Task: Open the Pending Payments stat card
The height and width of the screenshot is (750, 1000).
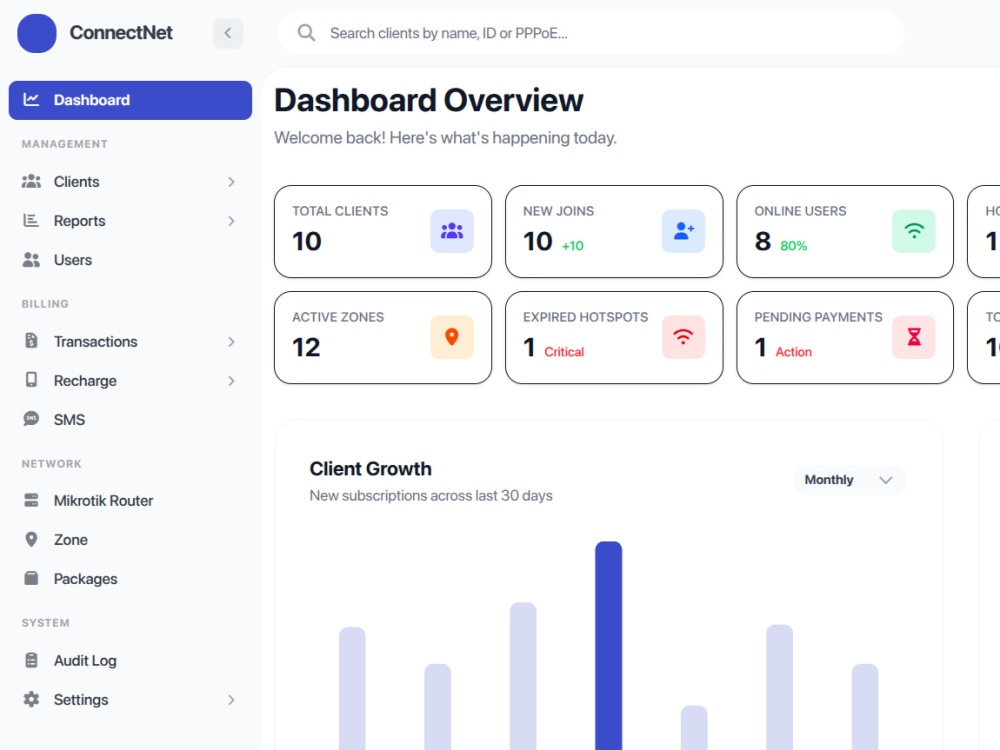Action: coord(845,337)
